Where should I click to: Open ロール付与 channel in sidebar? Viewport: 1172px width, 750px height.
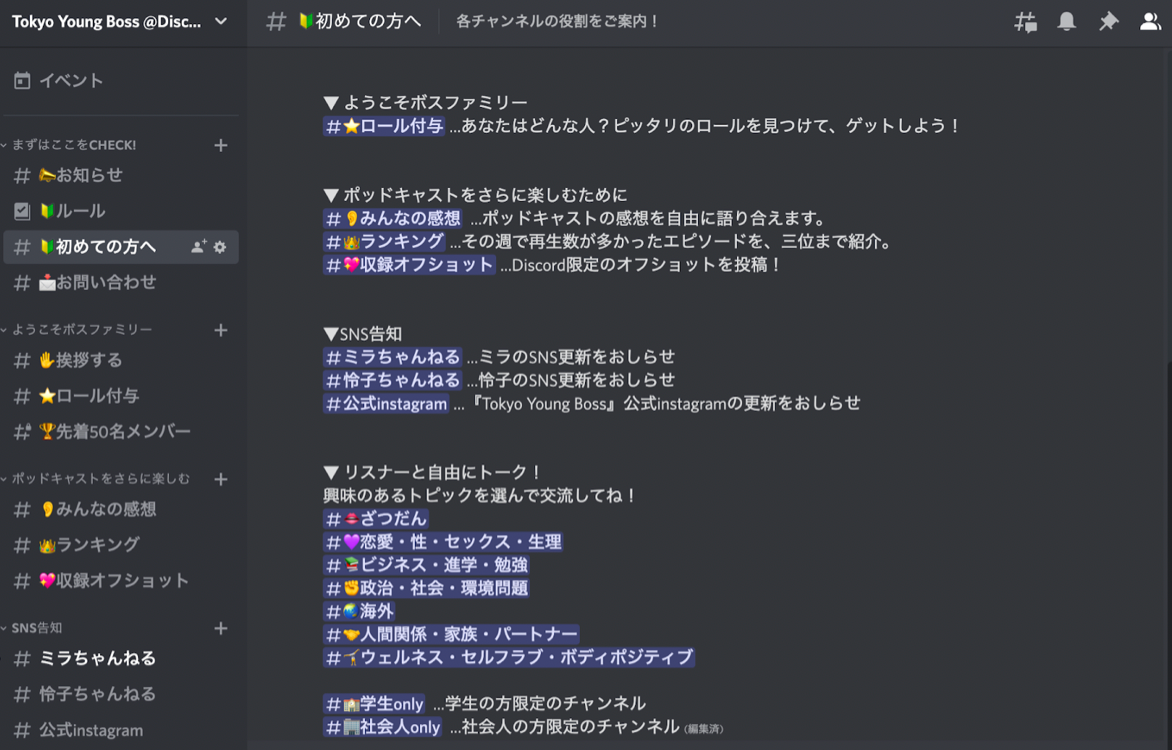[121, 396]
